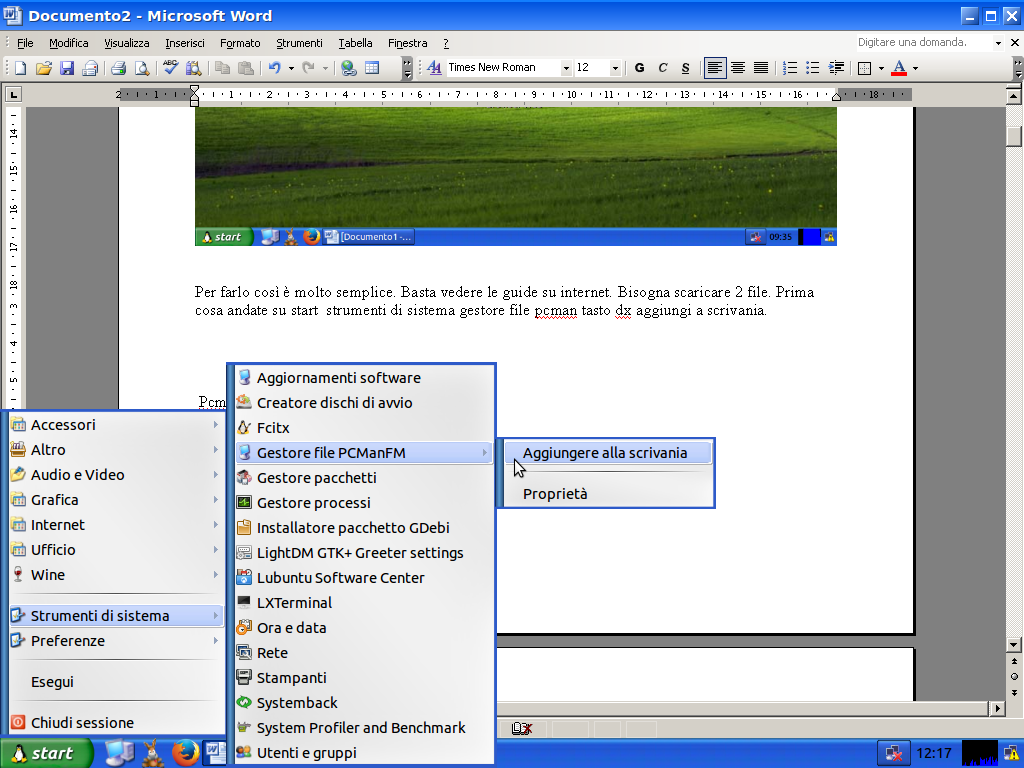Insert a table using the toolbar icon
Screen dimensions: 1024x768
(x=372, y=68)
